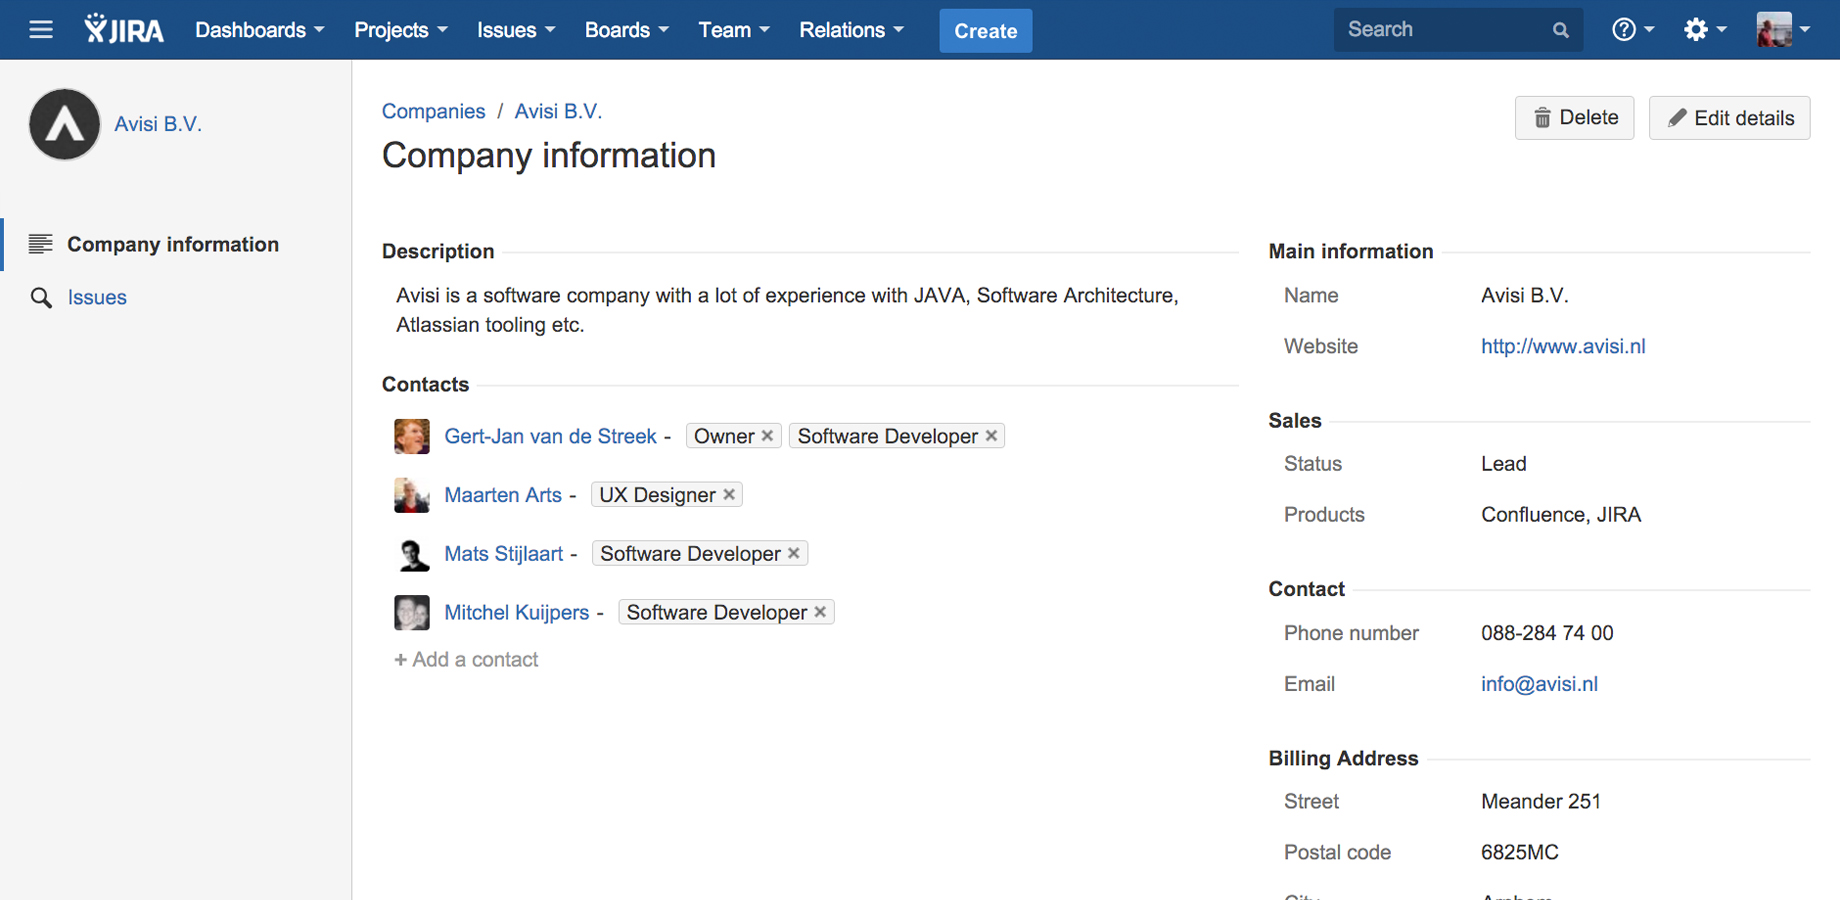
Task: Open Mitchel Kuijpers' contact page
Action: point(517,612)
